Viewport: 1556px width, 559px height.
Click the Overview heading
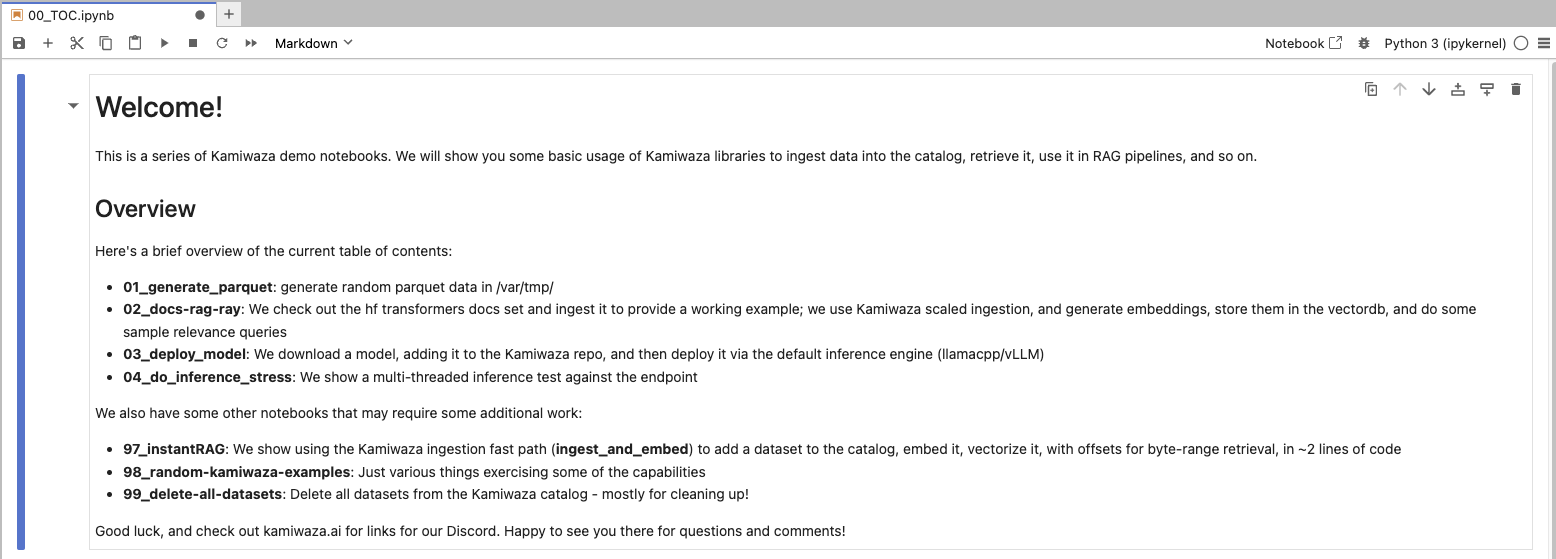click(145, 209)
